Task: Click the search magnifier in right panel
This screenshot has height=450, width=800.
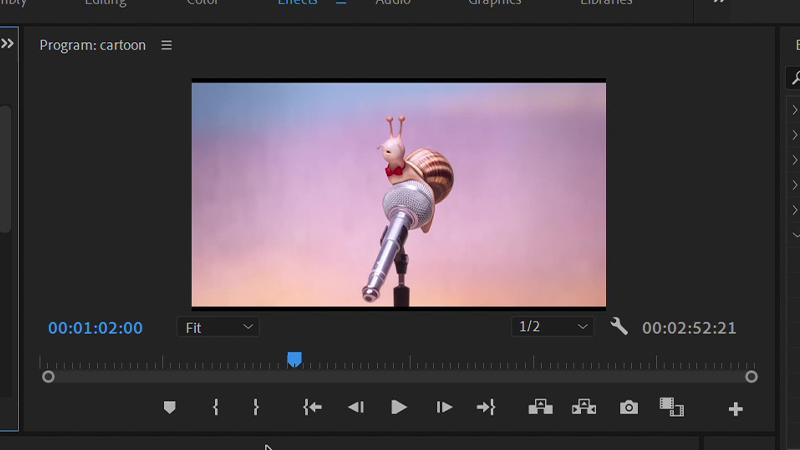Action: (x=795, y=78)
